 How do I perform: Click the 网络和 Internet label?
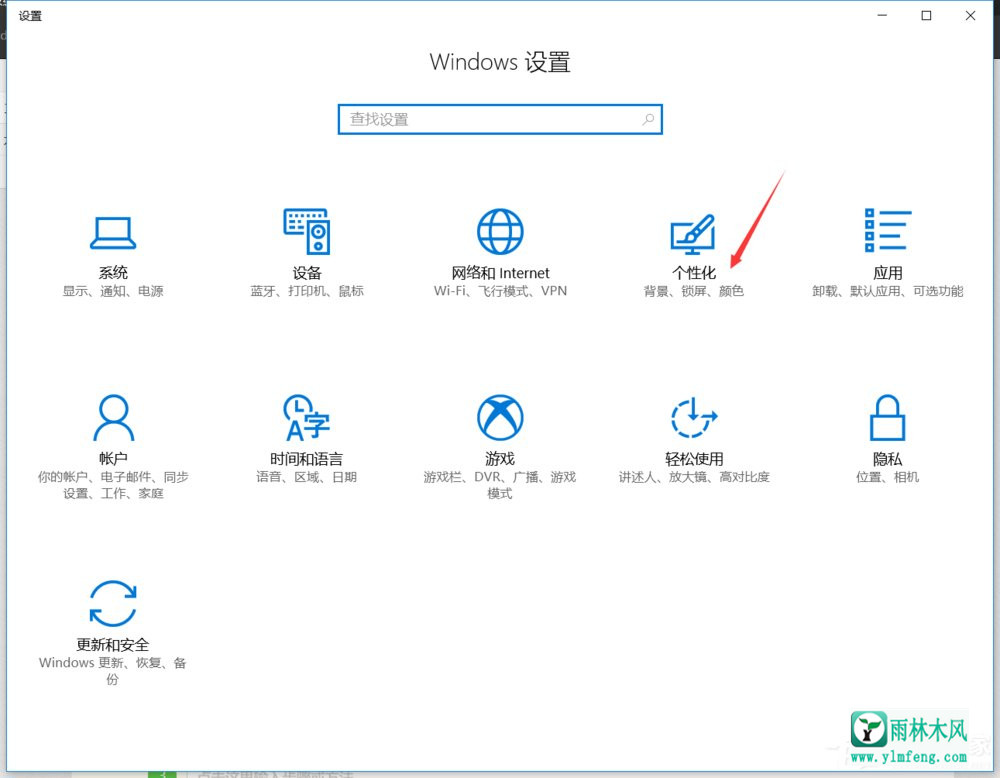(x=500, y=273)
